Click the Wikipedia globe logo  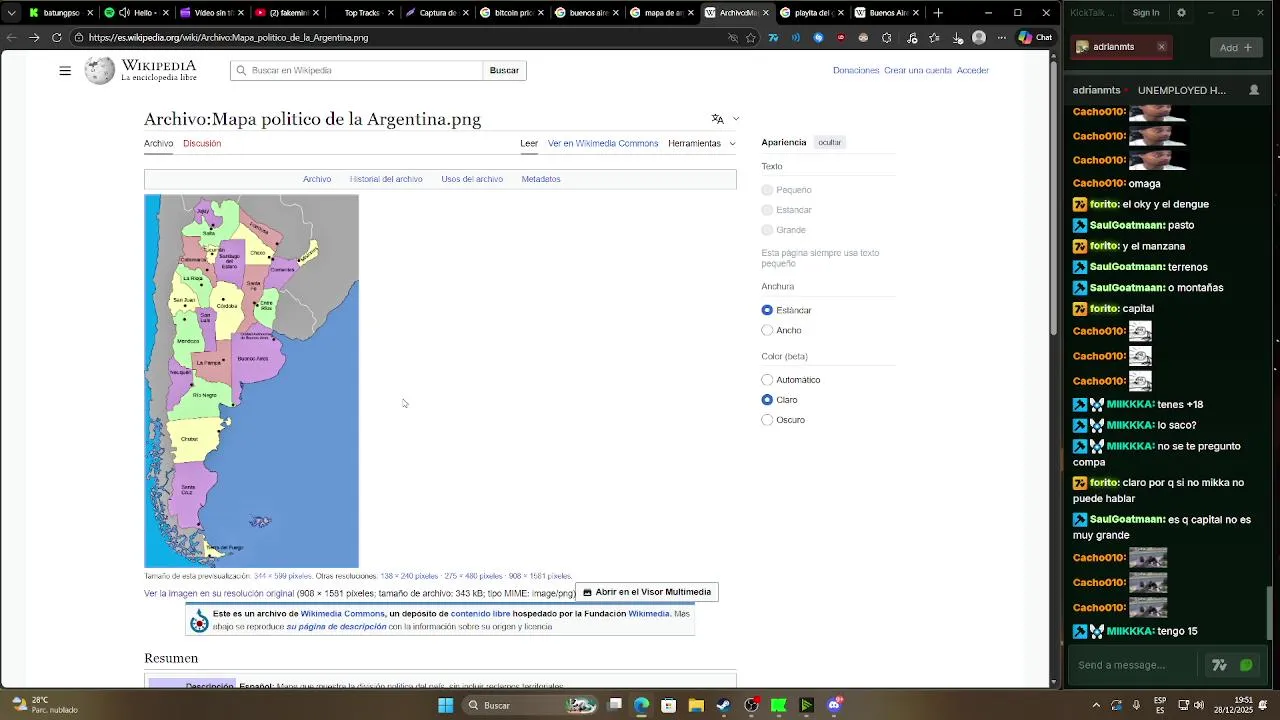click(99, 70)
